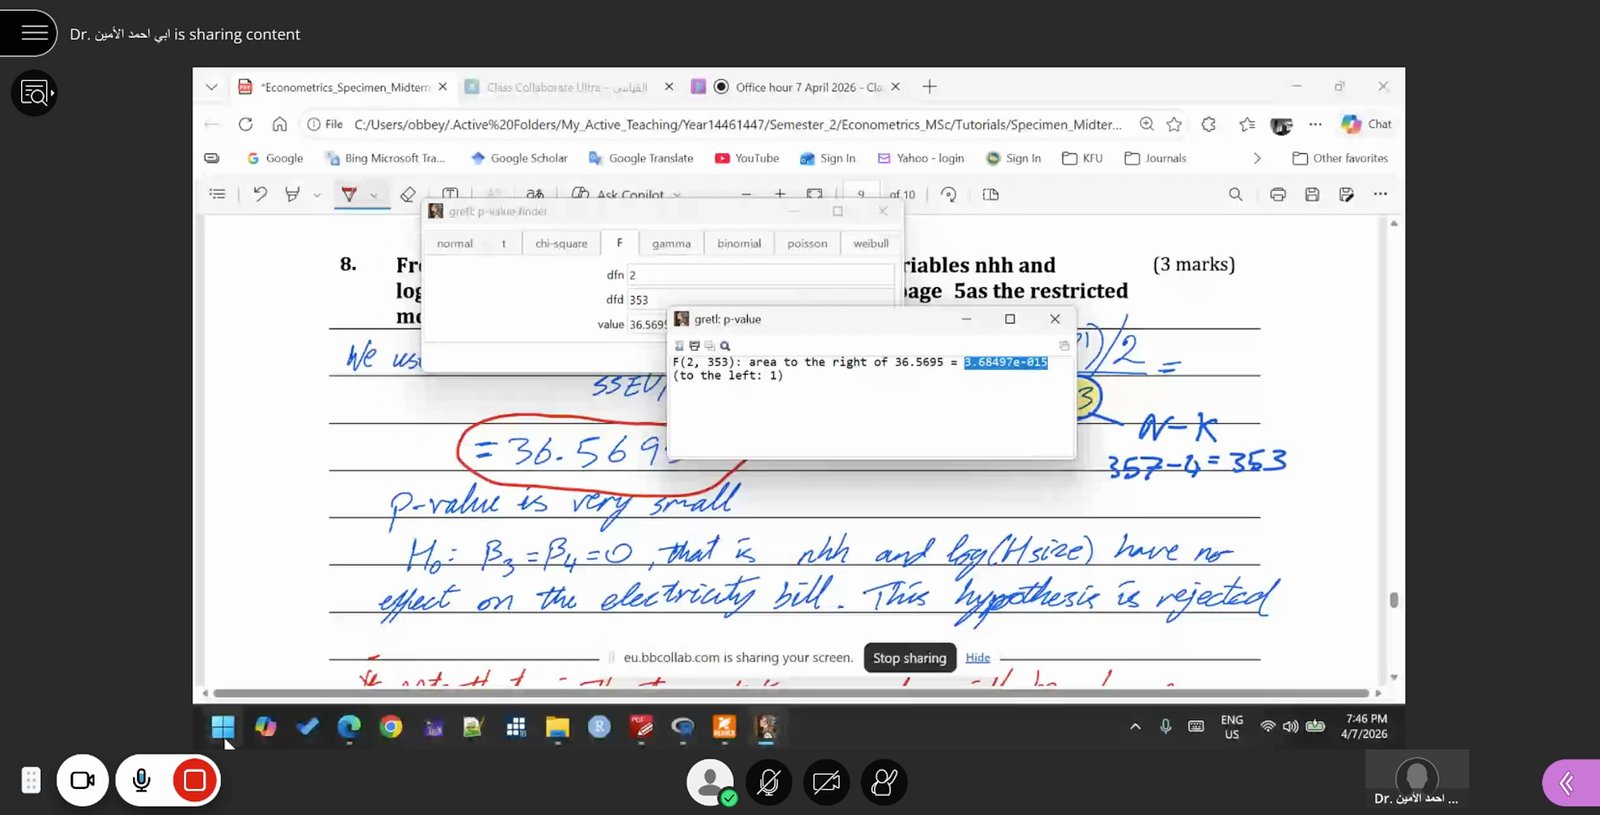Click the print icon in PDF toolbar
Image resolution: width=1600 pixels, height=815 pixels.
pos(1278,194)
